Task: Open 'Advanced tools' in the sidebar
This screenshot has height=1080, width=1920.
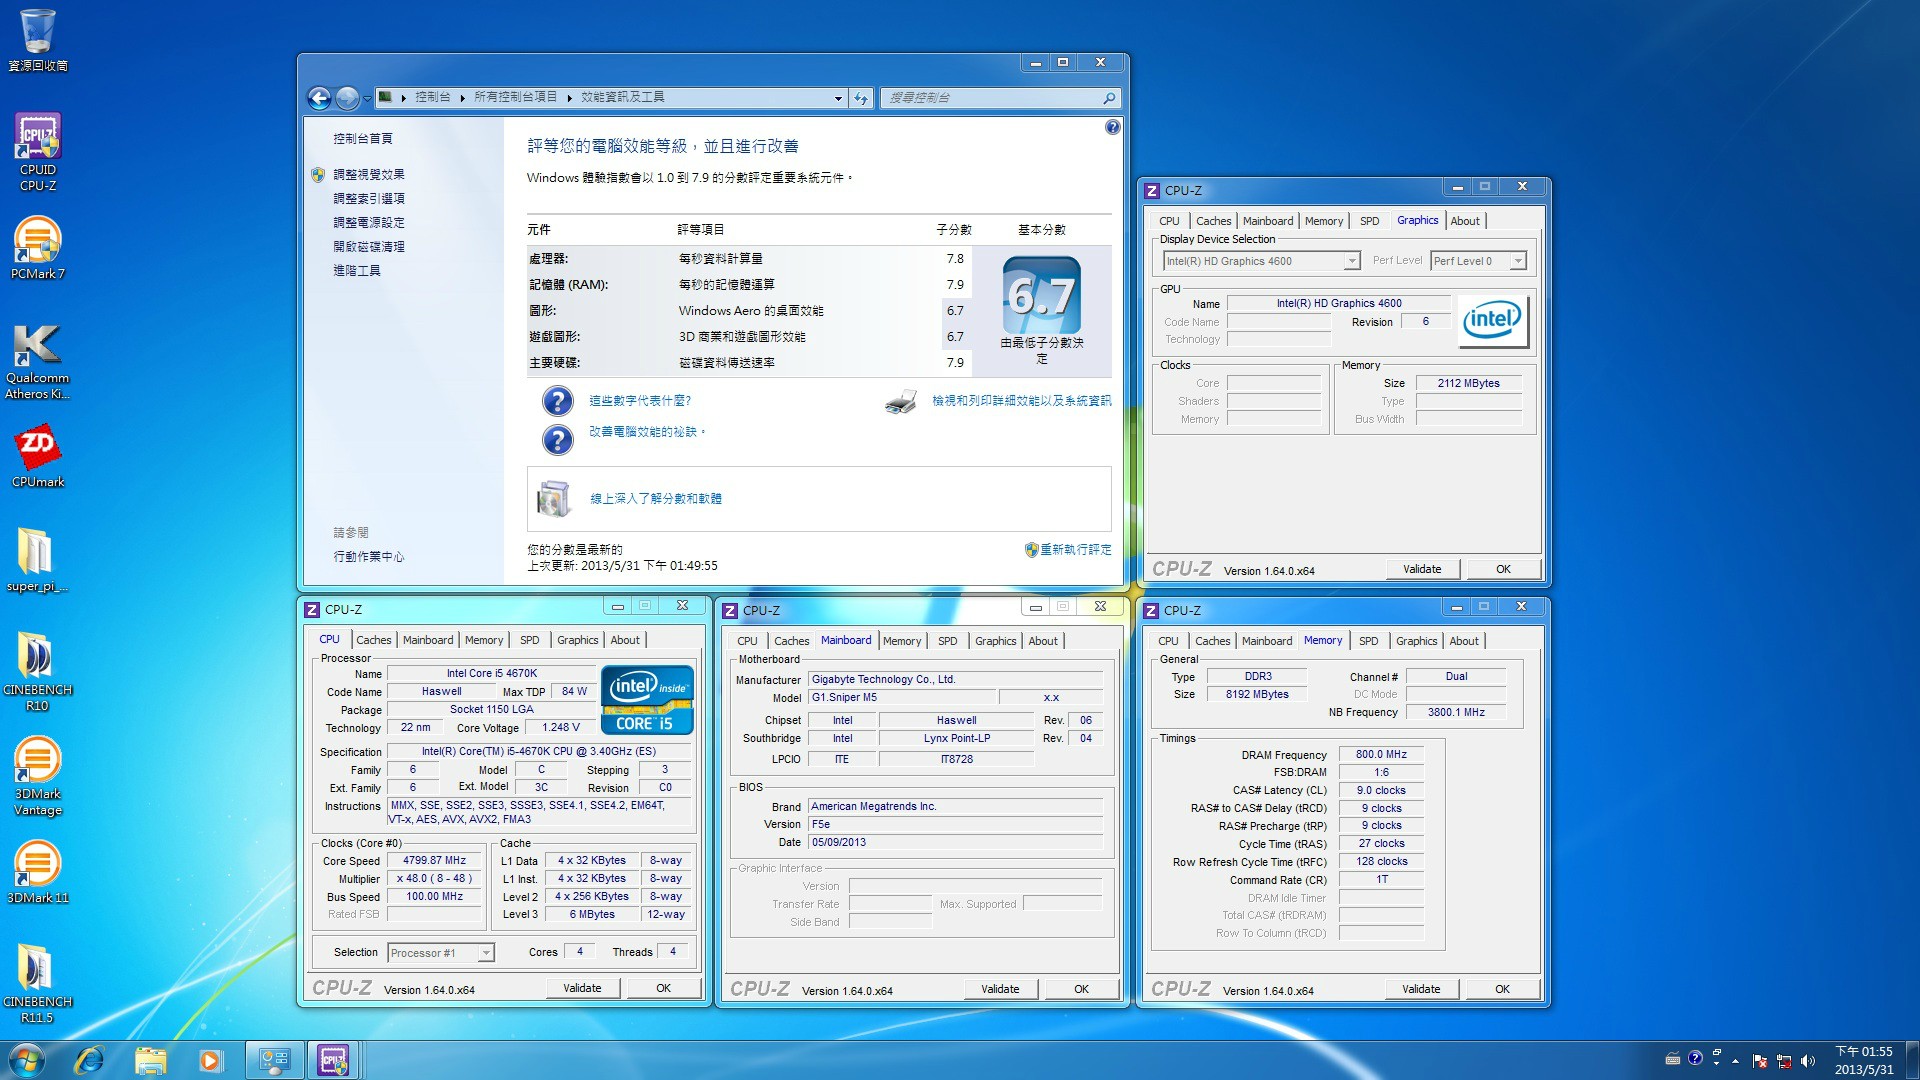Action: coord(357,270)
